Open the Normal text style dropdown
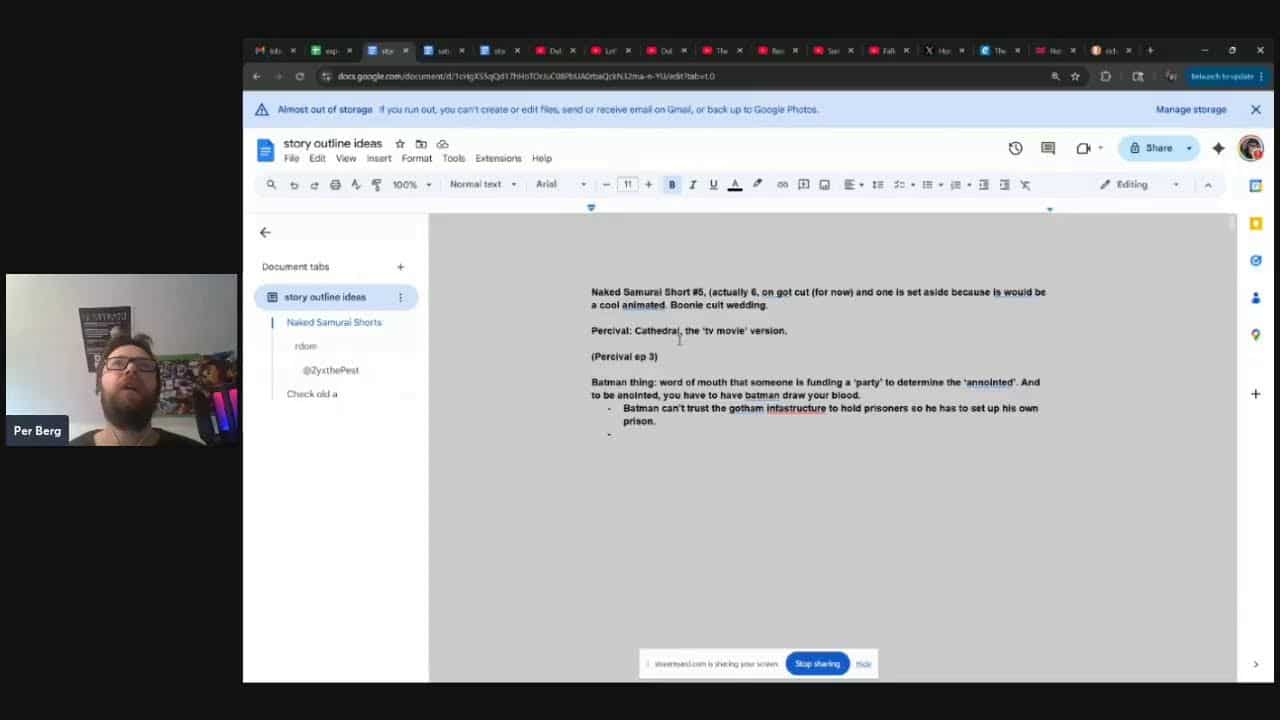This screenshot has height=720, width=1280. pos(483,185)
